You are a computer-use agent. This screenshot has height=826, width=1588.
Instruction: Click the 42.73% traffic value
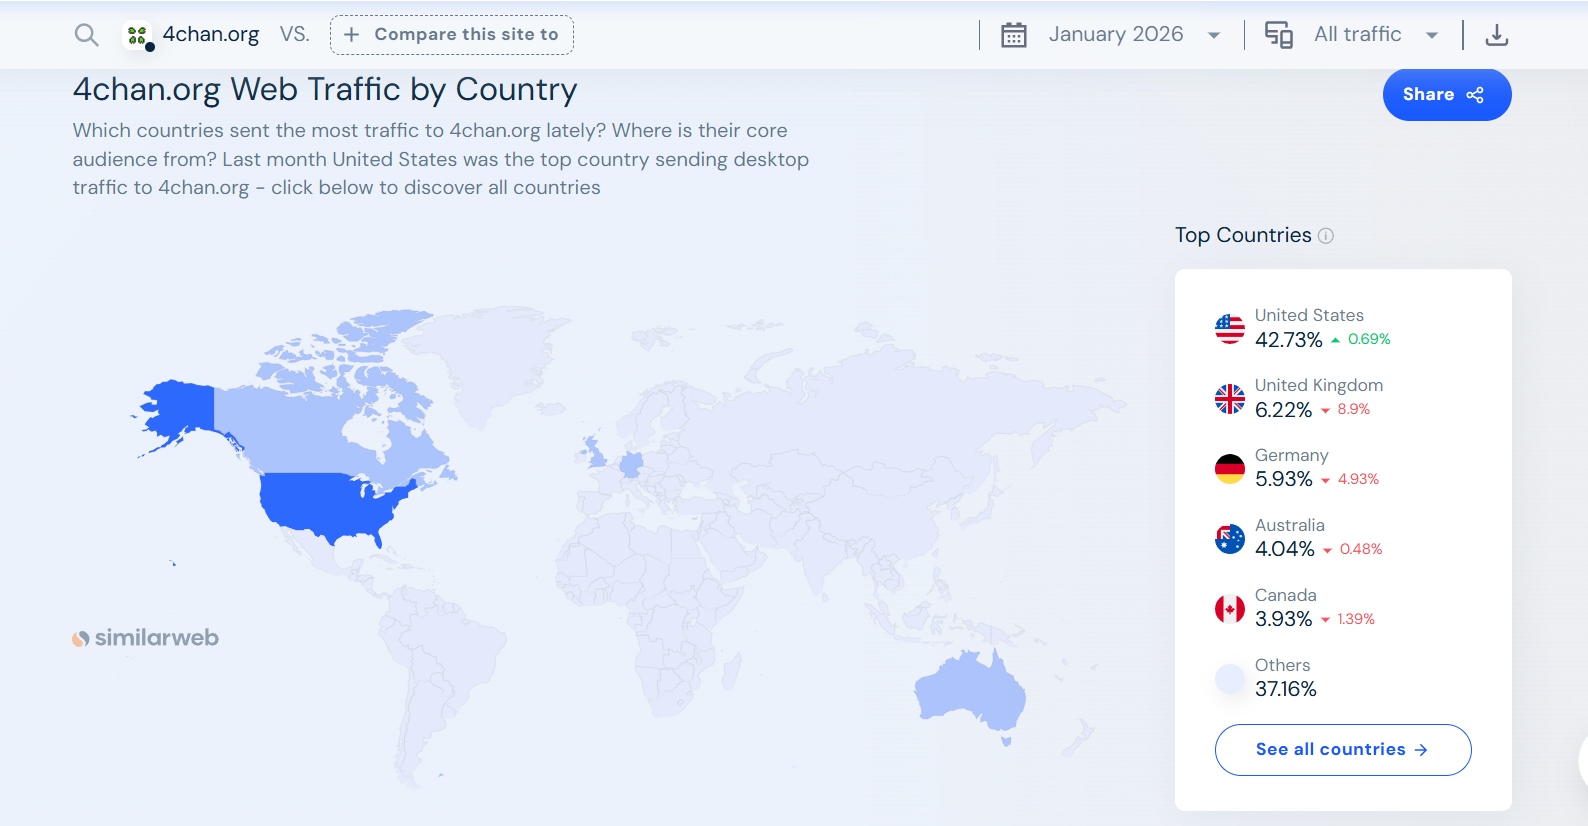pyautogui.click(x=1289, y=340)
